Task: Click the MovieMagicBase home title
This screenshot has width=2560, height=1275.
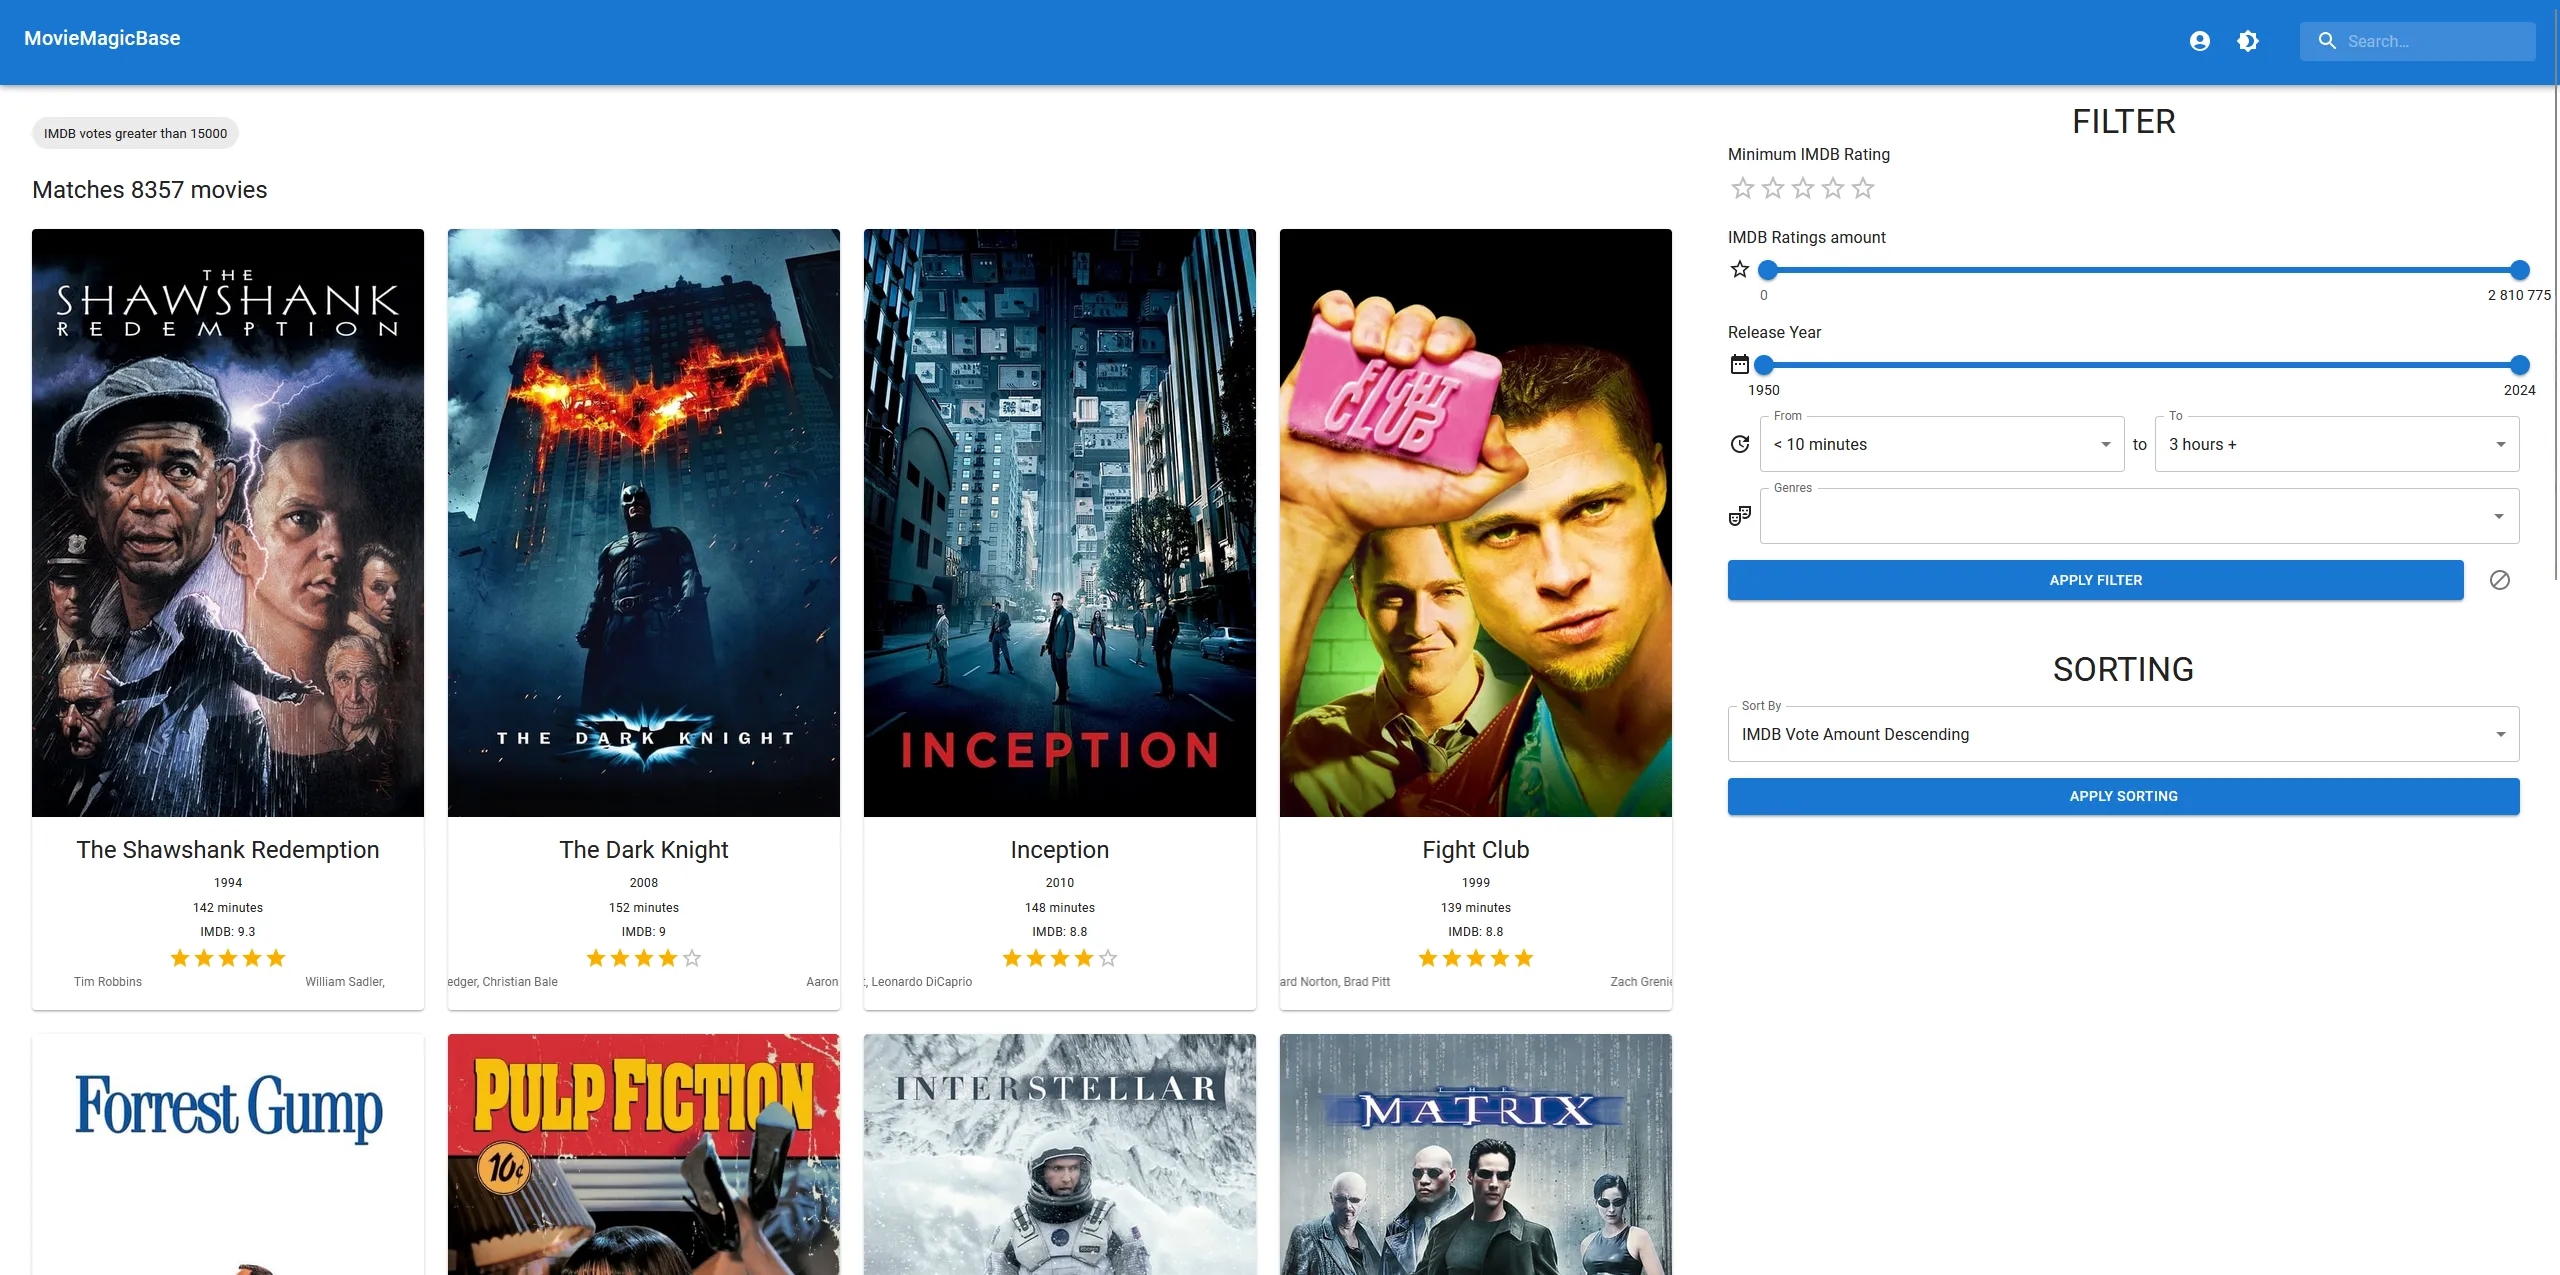Action: pos(102,38)
